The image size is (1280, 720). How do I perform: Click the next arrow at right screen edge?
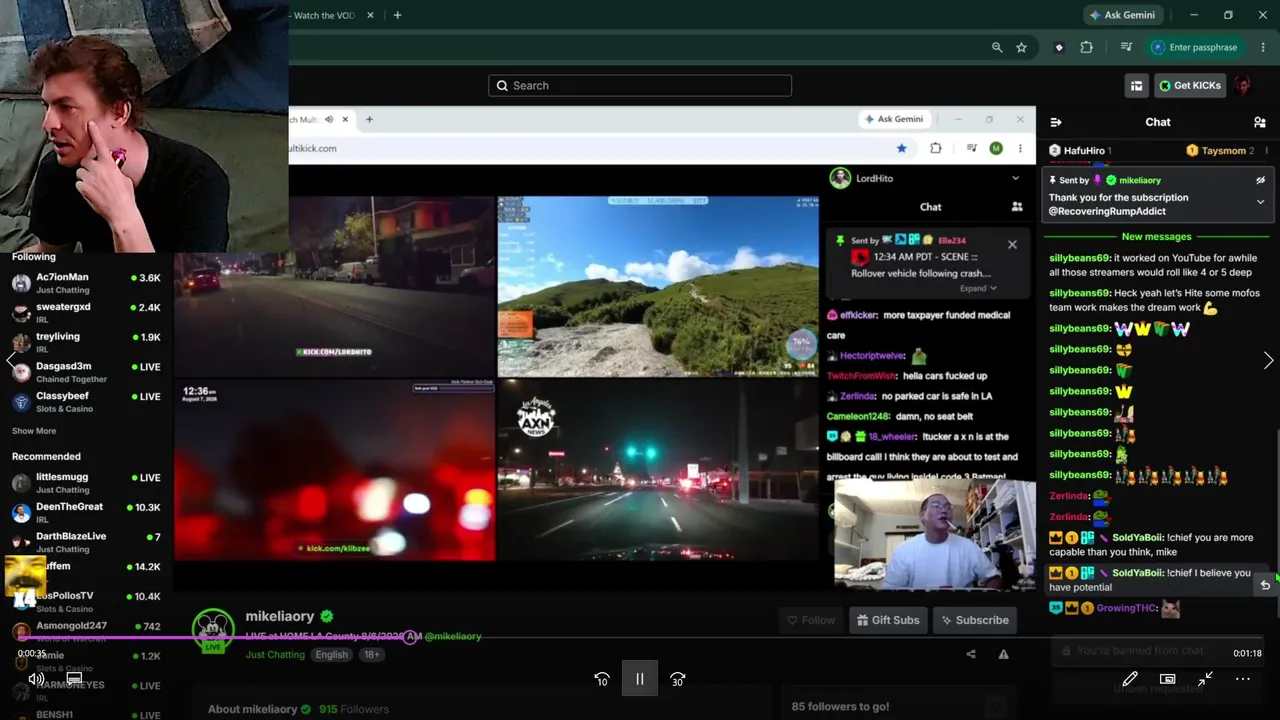(1268, 361)
